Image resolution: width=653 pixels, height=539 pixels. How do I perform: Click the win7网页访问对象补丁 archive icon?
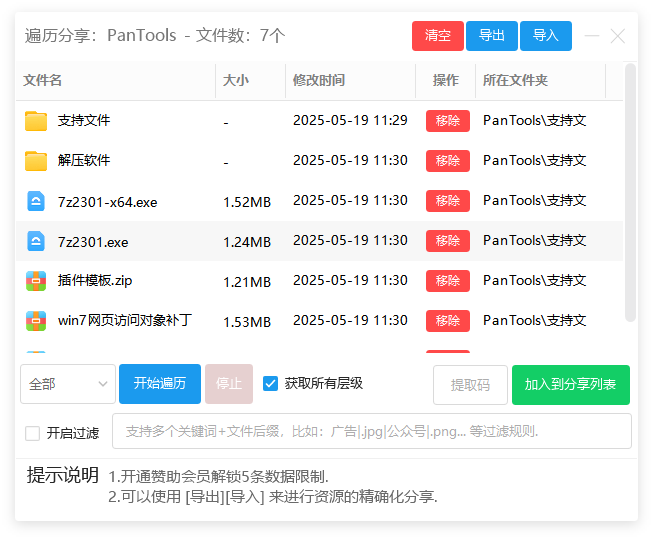coord(36,321)
